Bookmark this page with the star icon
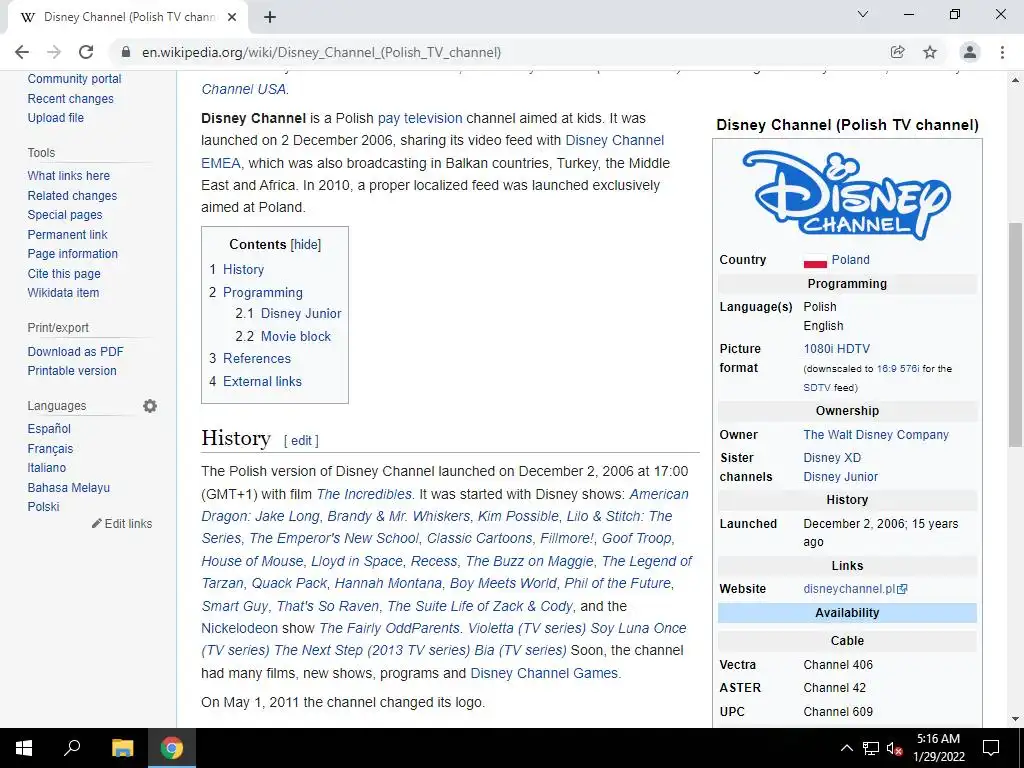The width and height of the screenshot is (1024, 768). (930, 52)
